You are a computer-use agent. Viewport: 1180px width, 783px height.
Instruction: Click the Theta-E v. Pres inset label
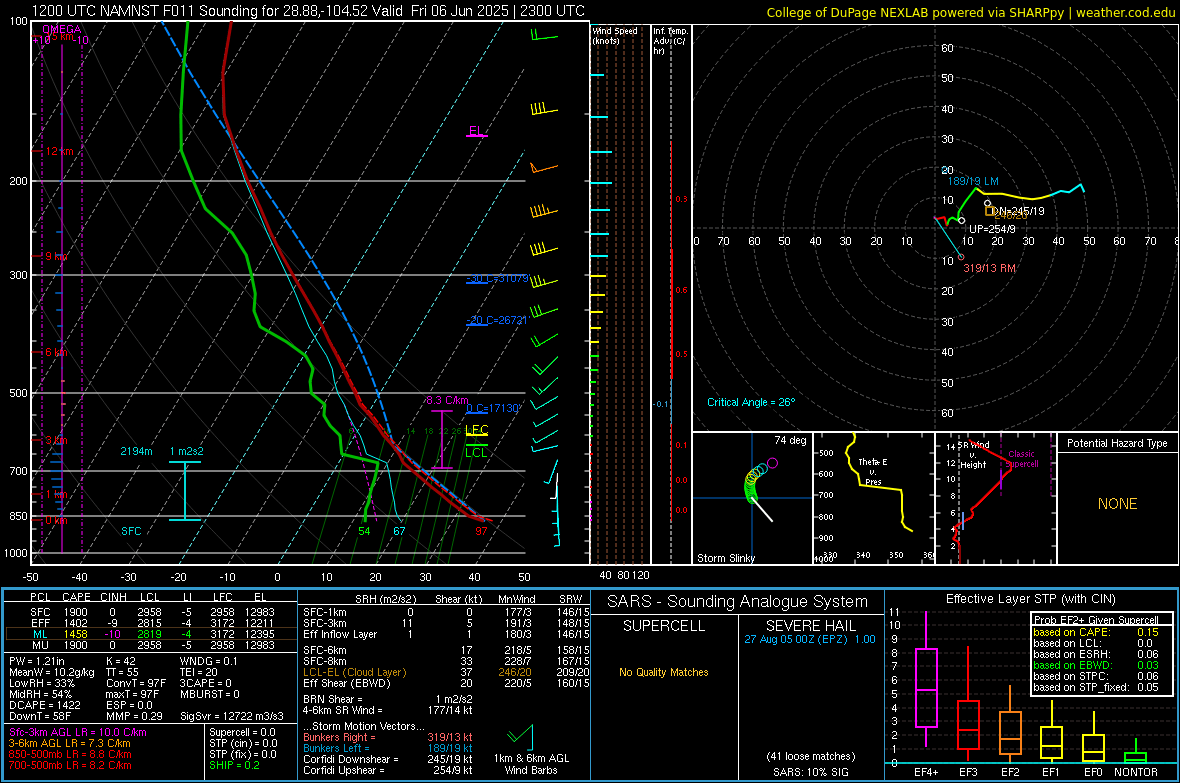coord(873,471)
